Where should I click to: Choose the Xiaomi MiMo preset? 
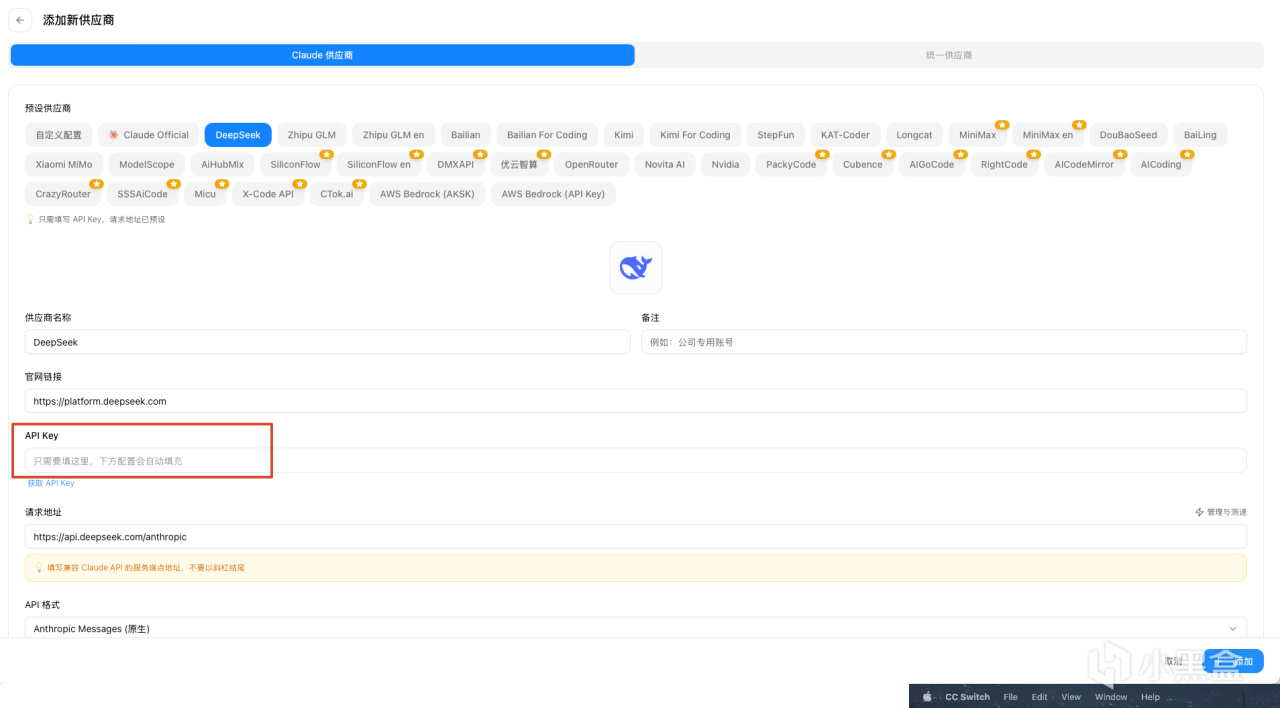pyautogui.click(x=64, y=165)
